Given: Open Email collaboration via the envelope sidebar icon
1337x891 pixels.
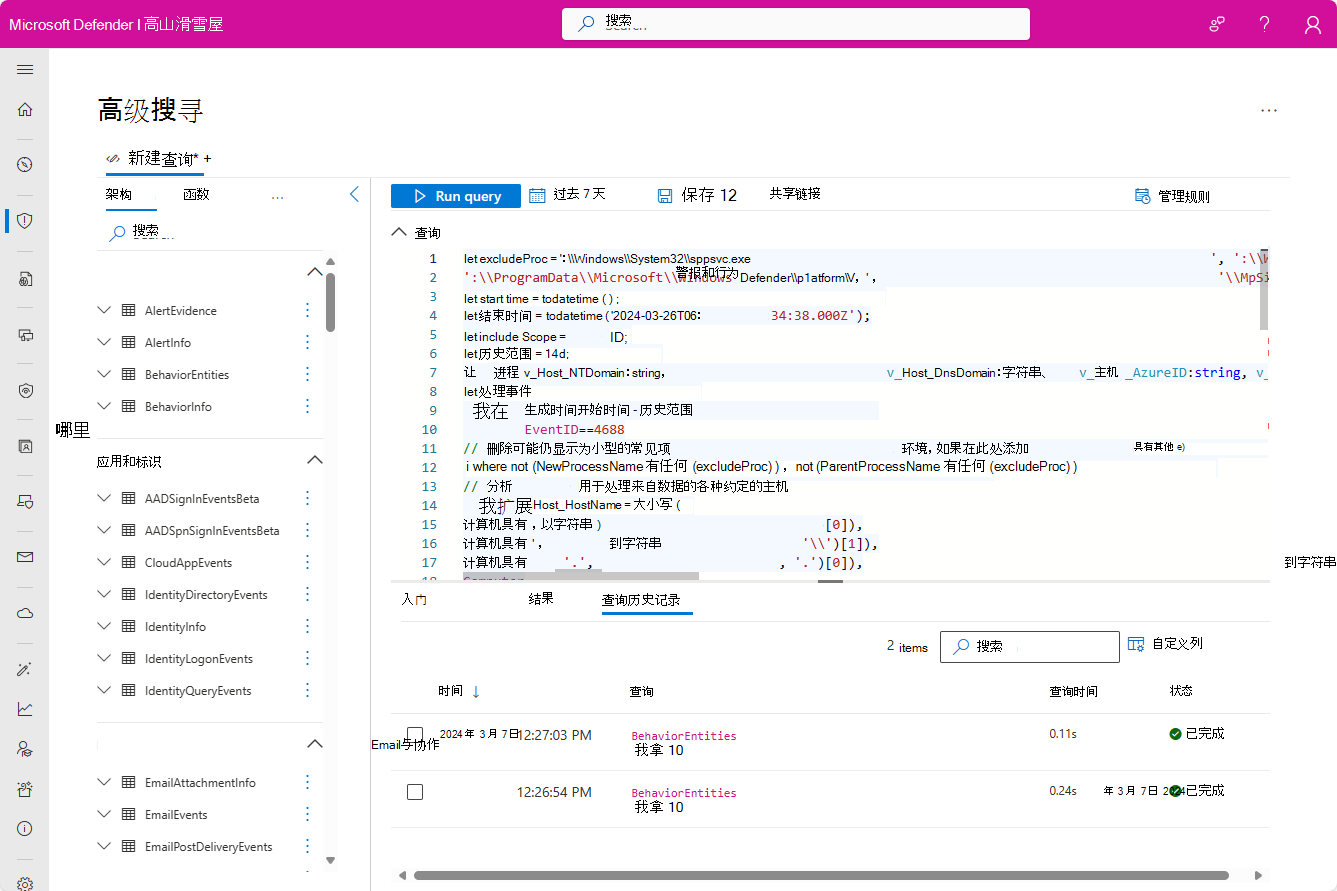Looking at the screenshot, I should [x=25, y=557].
